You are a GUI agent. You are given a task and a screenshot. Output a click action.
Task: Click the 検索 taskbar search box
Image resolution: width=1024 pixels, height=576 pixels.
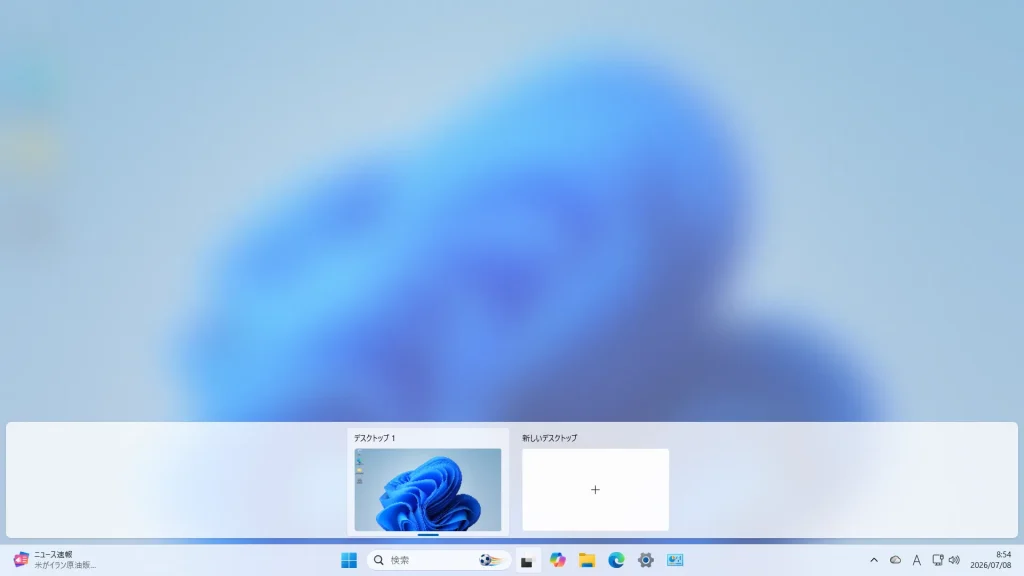[438, 560]
